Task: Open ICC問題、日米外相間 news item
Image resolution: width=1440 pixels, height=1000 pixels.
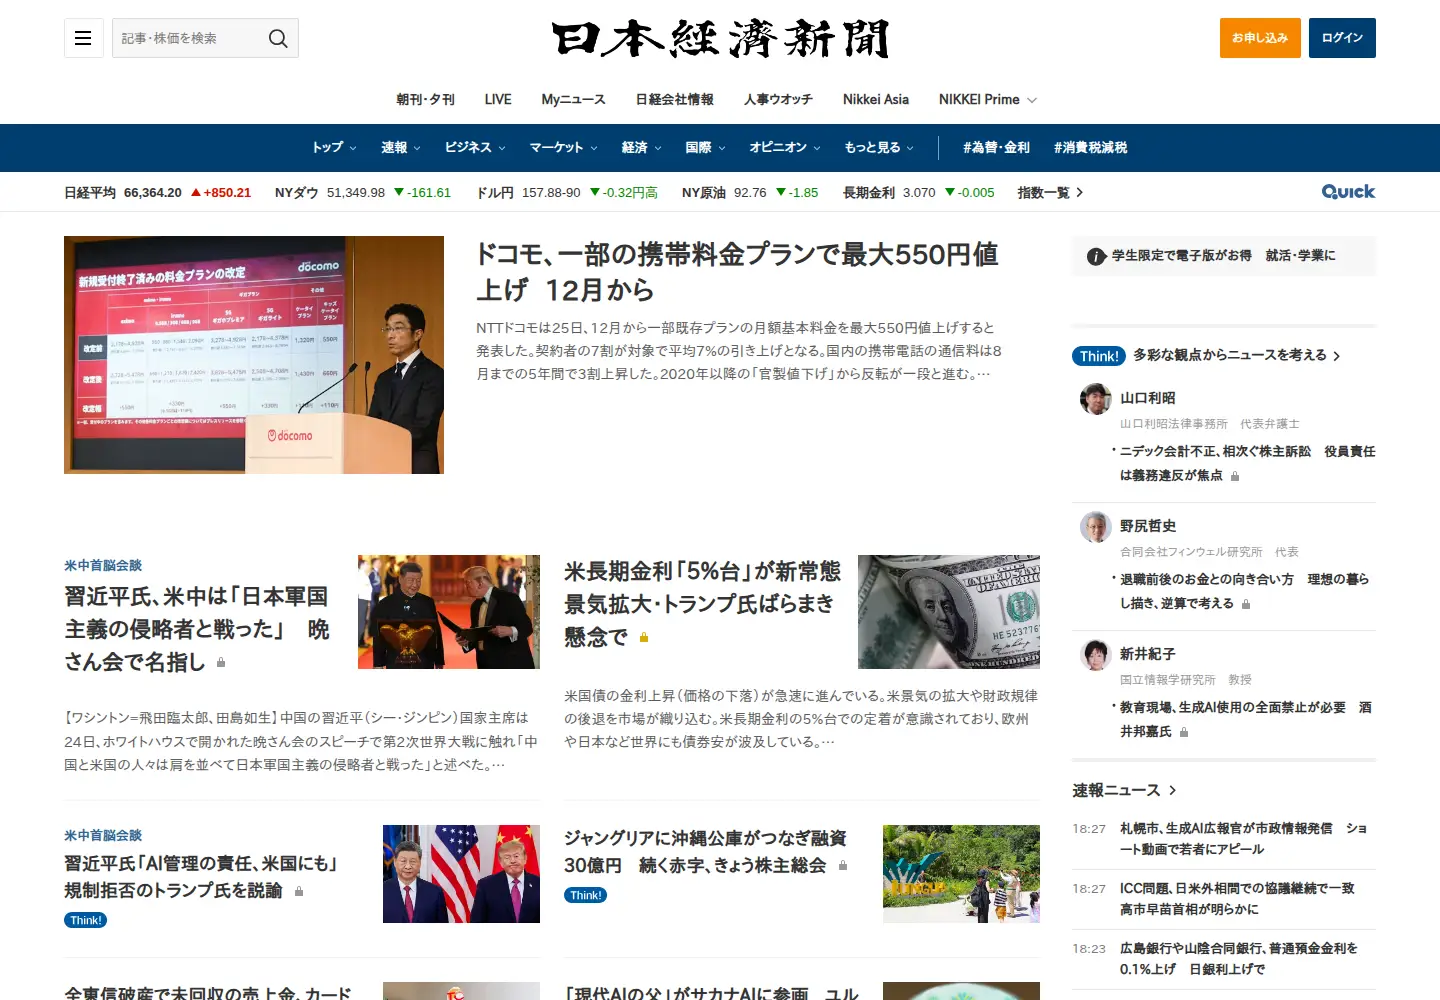Action: [1238, 899]
